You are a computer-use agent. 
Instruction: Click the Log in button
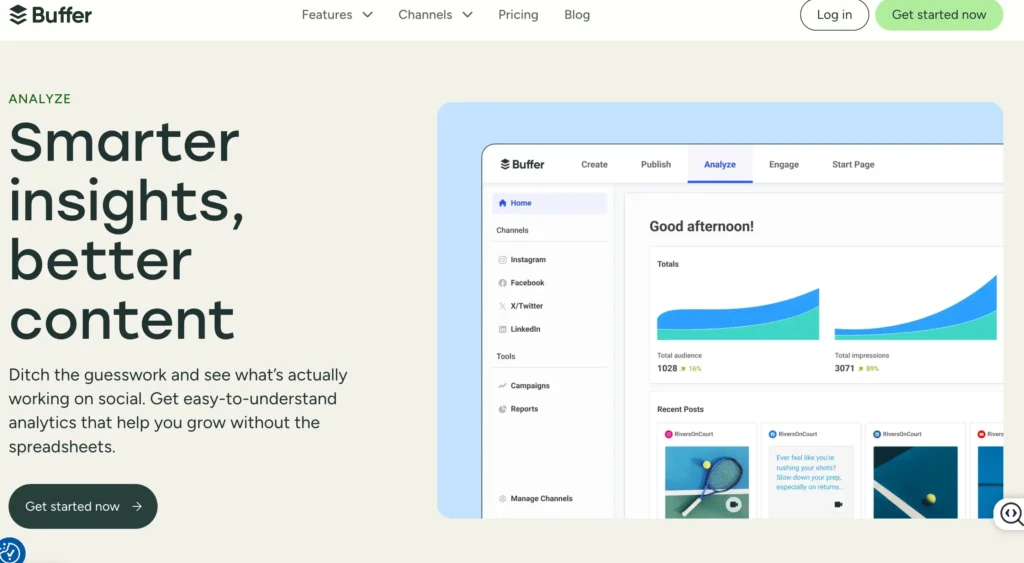[834, 14]
